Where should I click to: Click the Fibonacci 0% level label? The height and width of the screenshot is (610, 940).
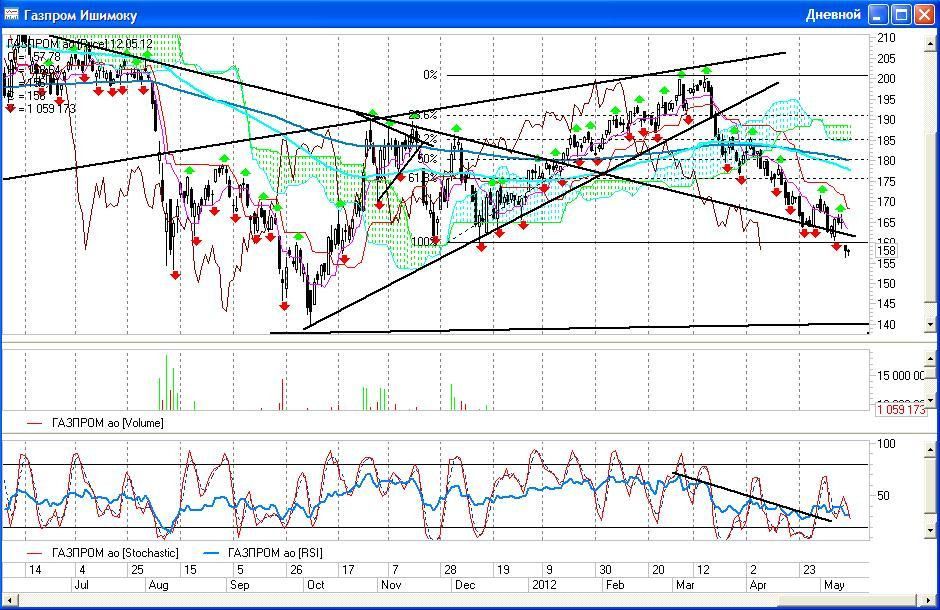[x=430, y=75]
